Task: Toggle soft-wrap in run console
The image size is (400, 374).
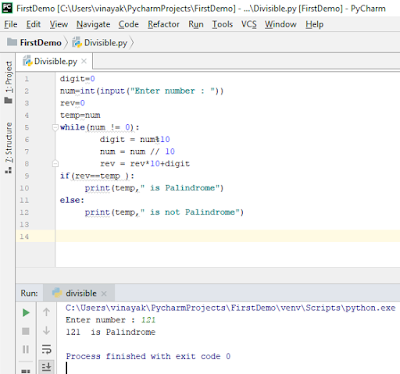Action: [x=46, y=349]
